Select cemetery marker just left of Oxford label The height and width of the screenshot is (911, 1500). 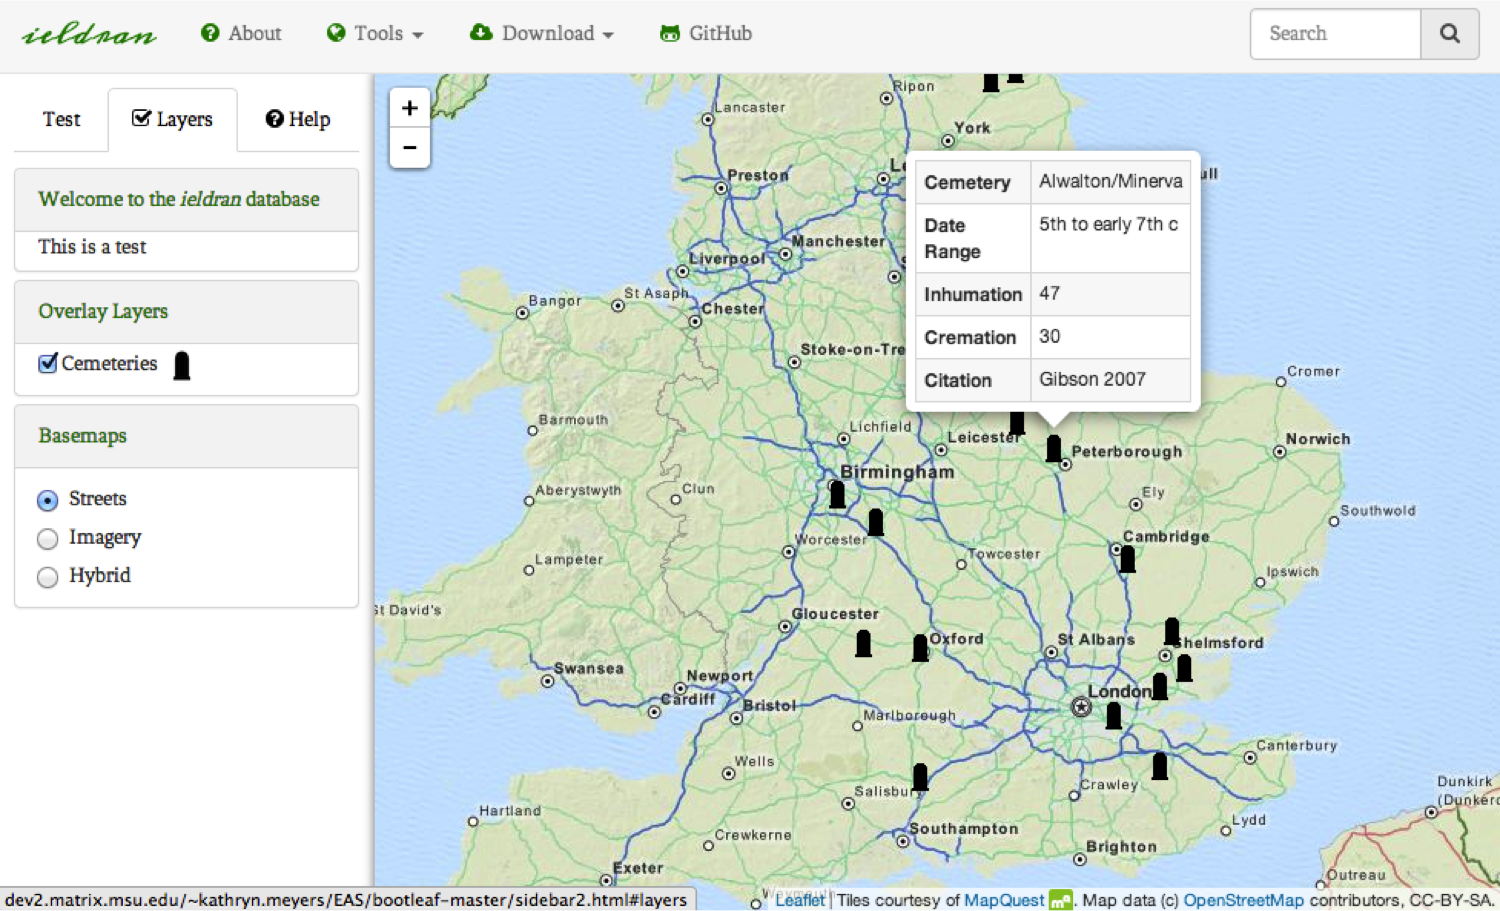(x=920, y=648)
